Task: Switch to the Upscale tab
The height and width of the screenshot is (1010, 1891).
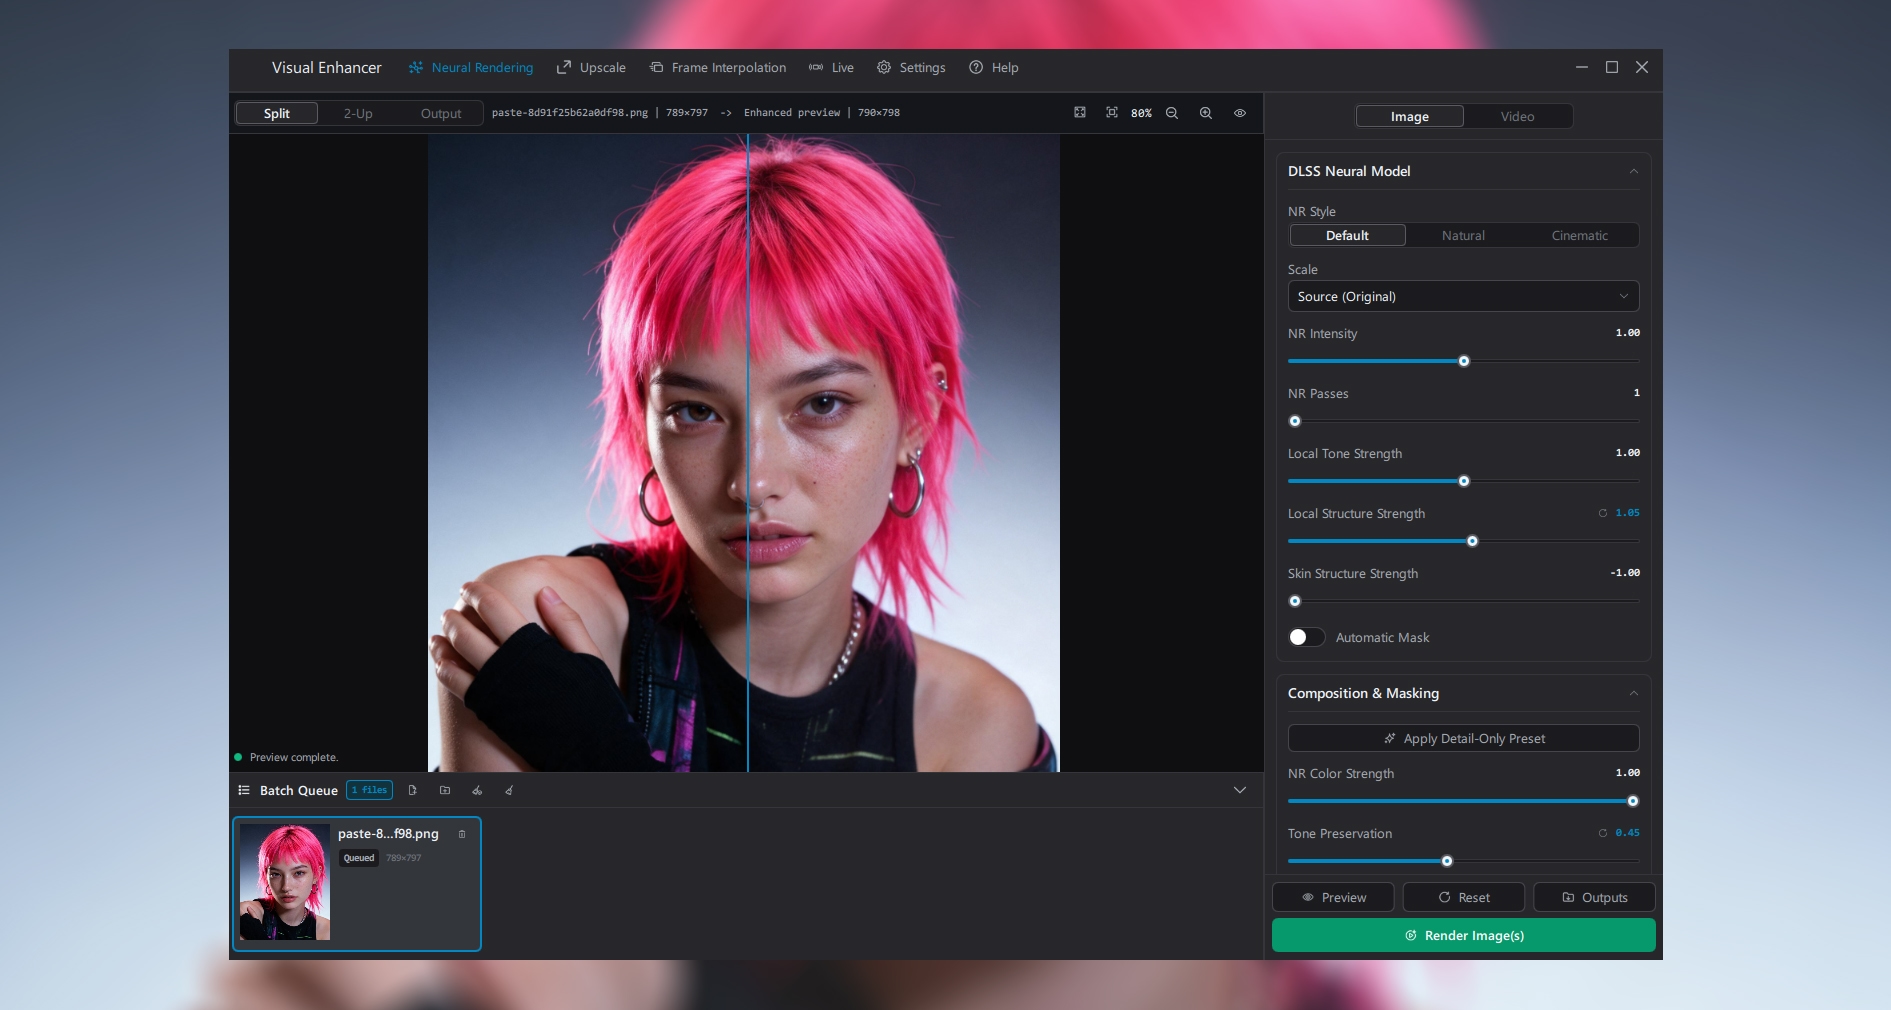Action: [591, 68]
